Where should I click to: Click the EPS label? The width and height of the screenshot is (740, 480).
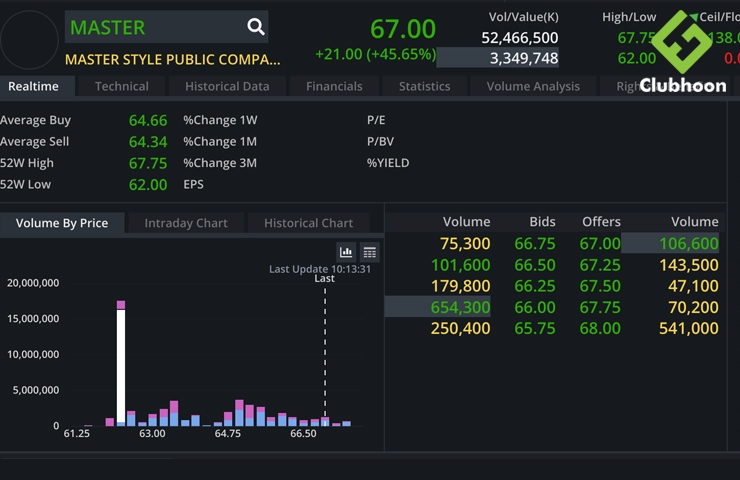click(x=193, y=184)
